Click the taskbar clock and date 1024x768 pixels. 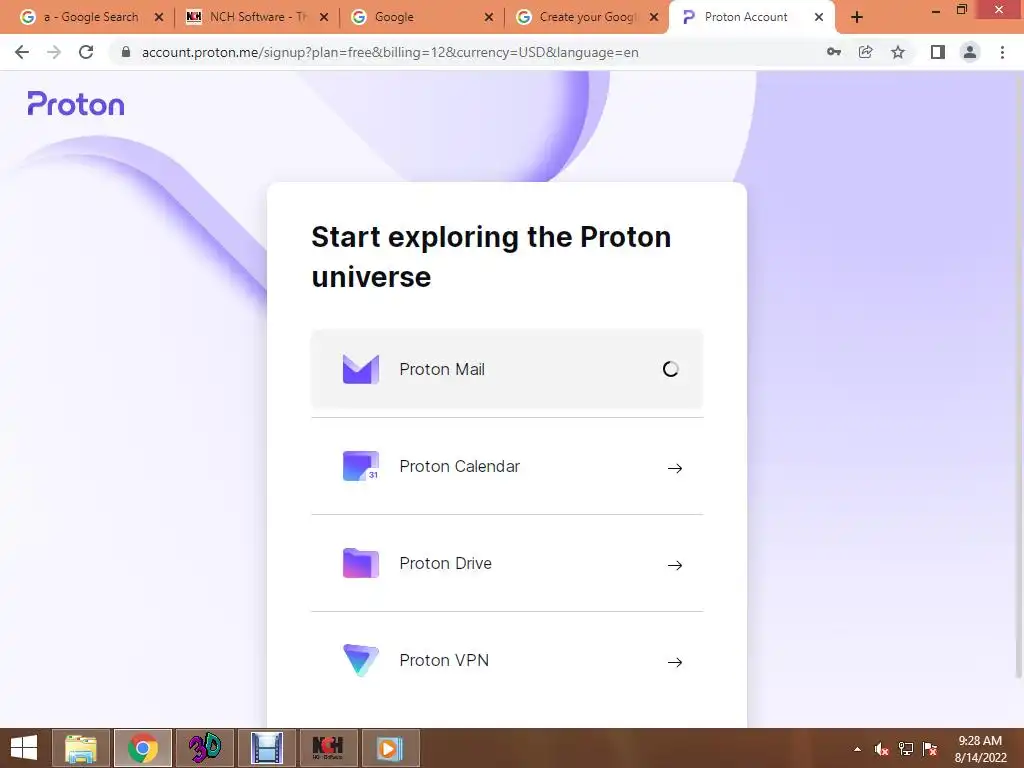point(980,749)
